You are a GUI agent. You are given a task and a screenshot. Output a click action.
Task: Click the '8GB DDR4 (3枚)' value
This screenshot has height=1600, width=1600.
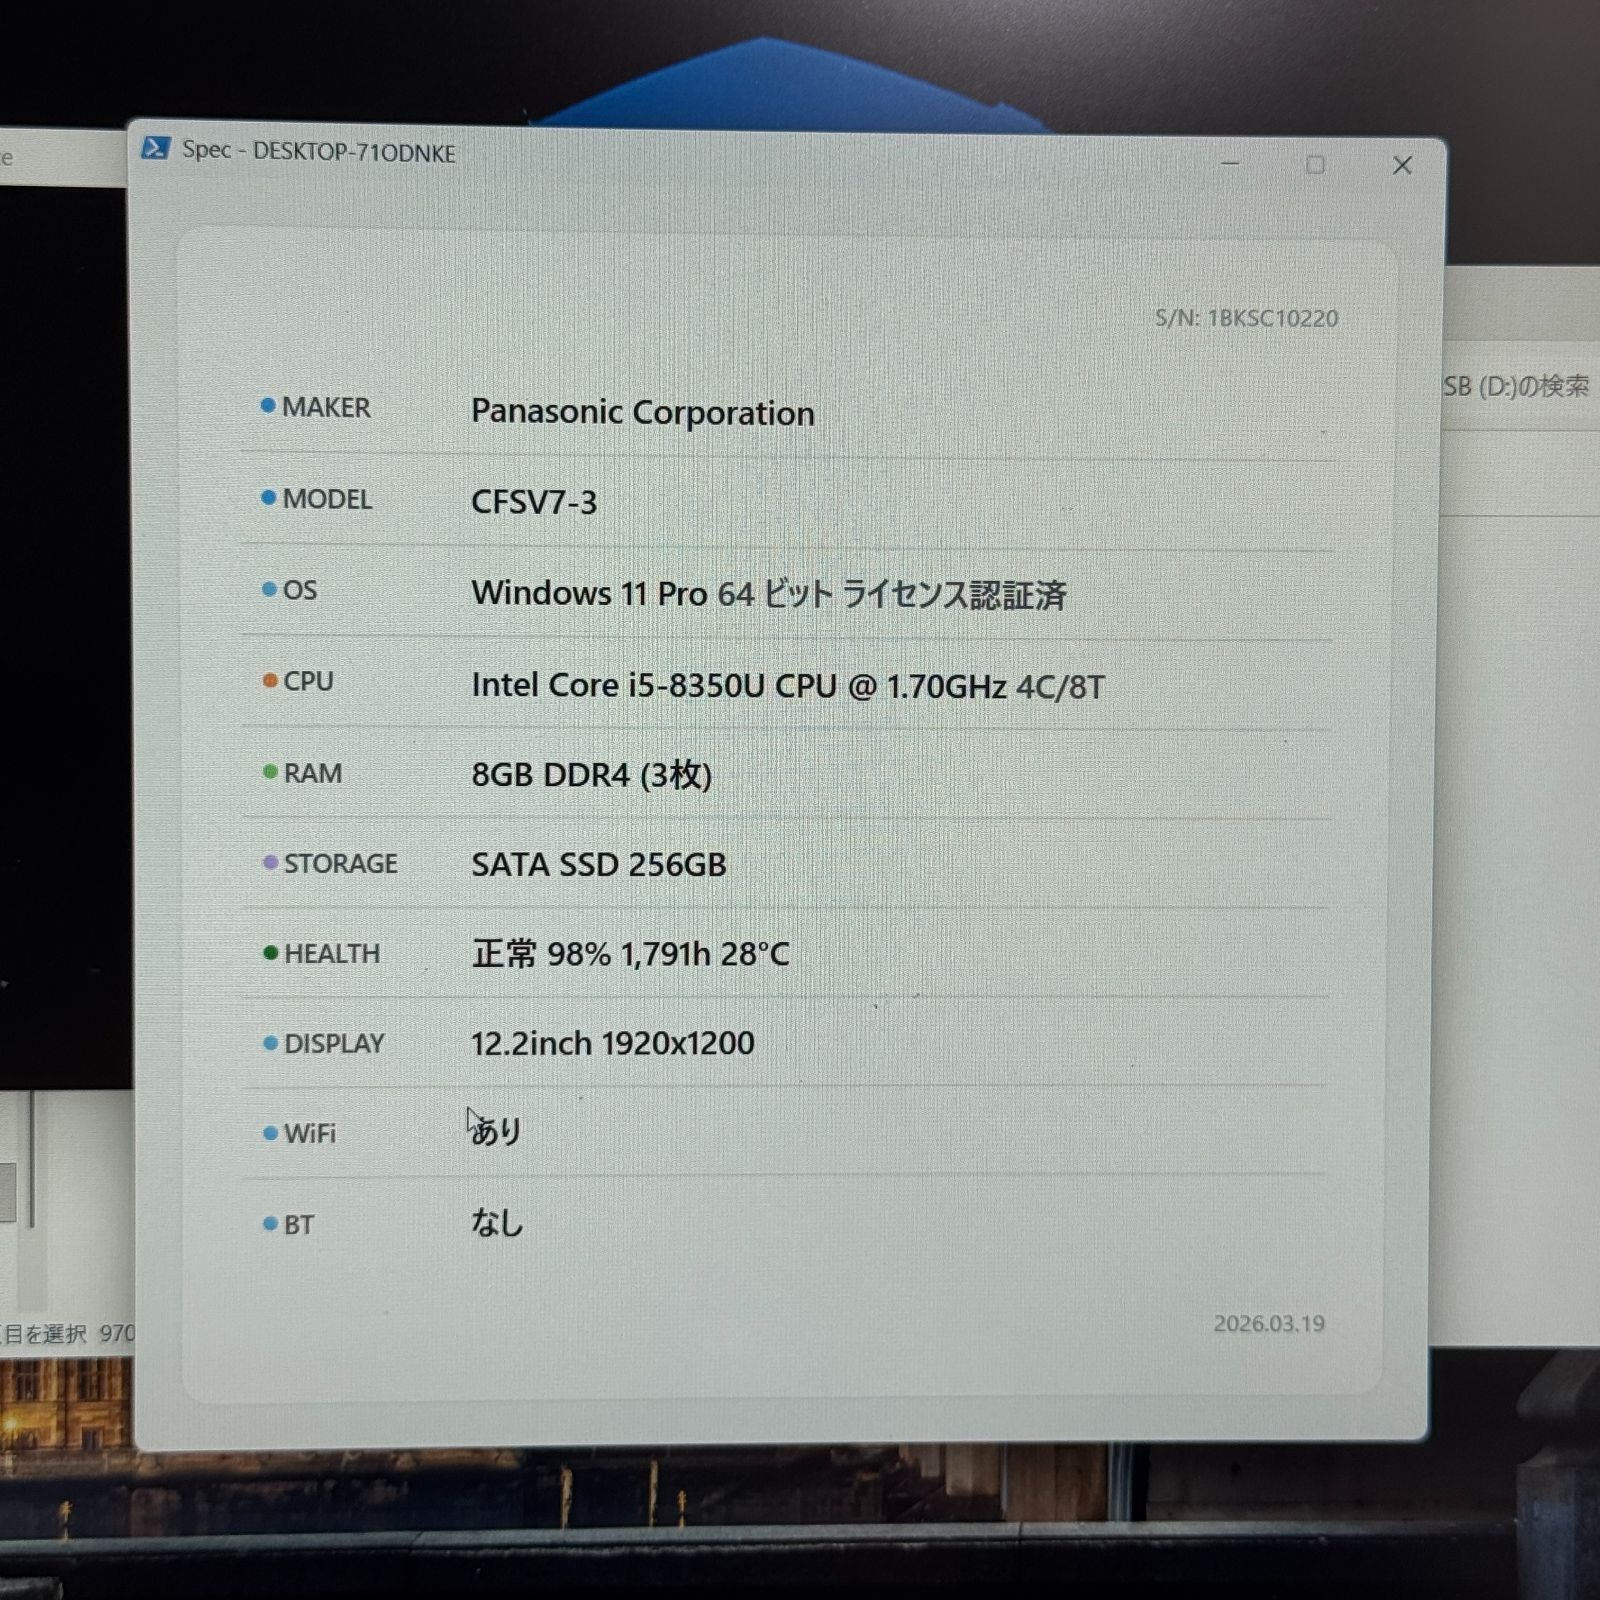[x=591, y=775]
